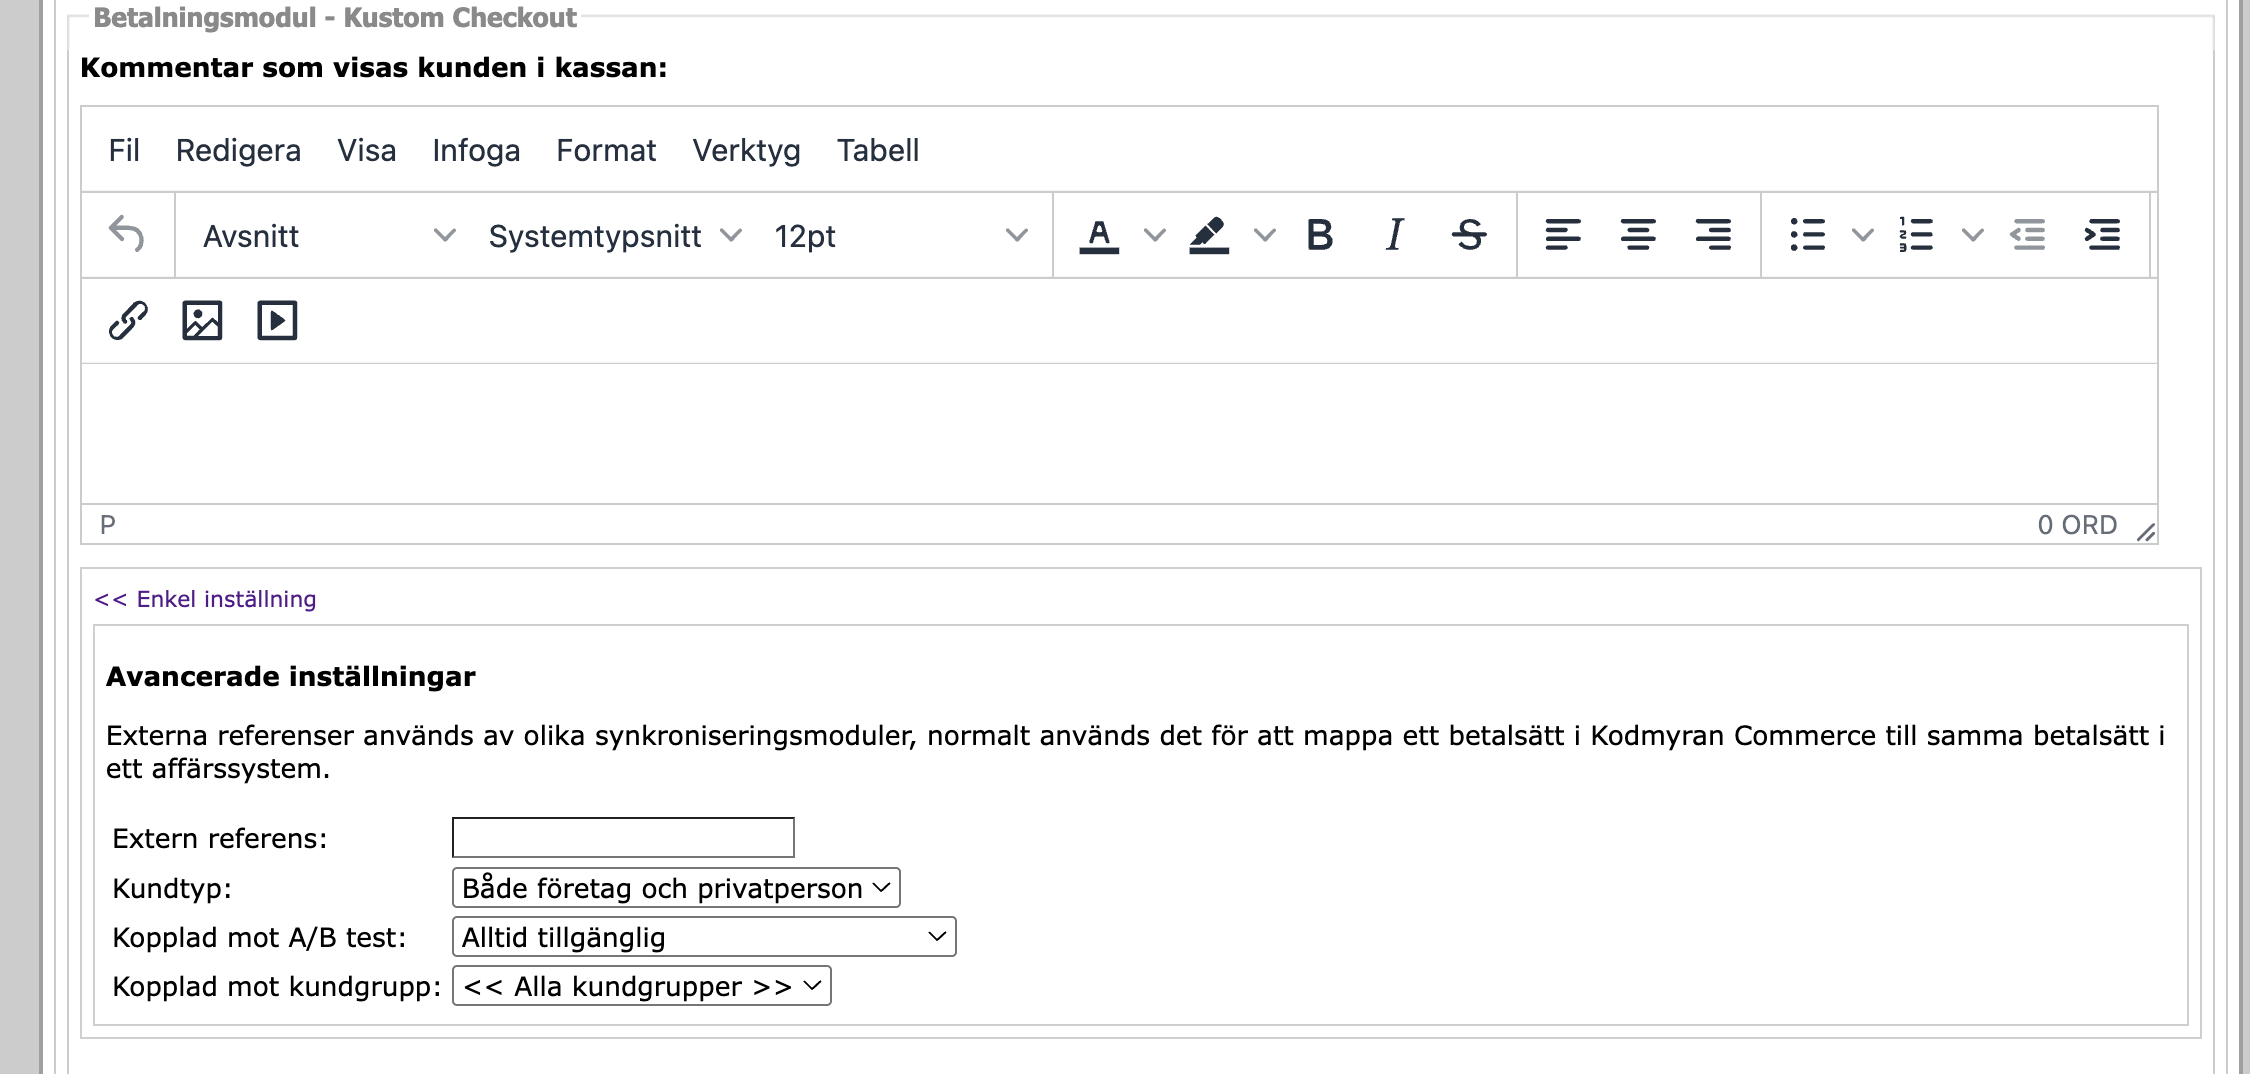Center align the text
The image size is (2250, 1074).
point(1637,235)
